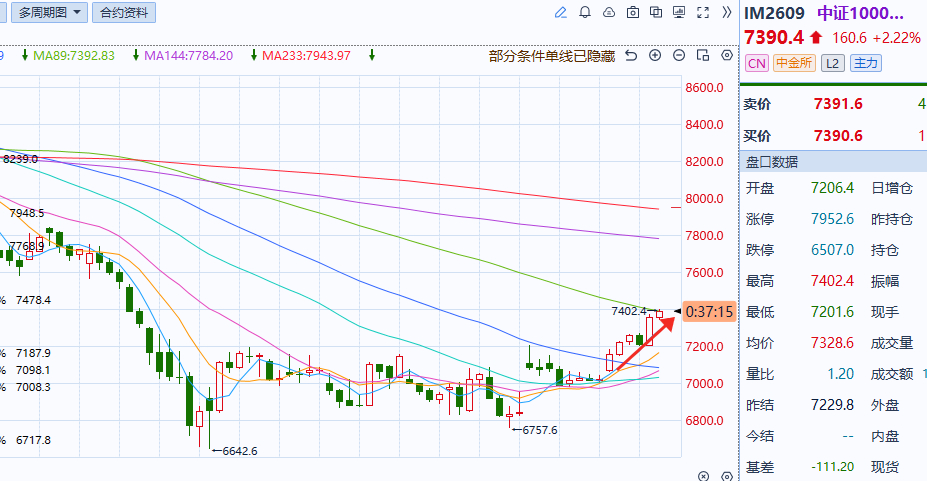The width and height of the screenshot is (927, 481).
Task: Click the green arrow after MA233
Action: tap(372, 56)
